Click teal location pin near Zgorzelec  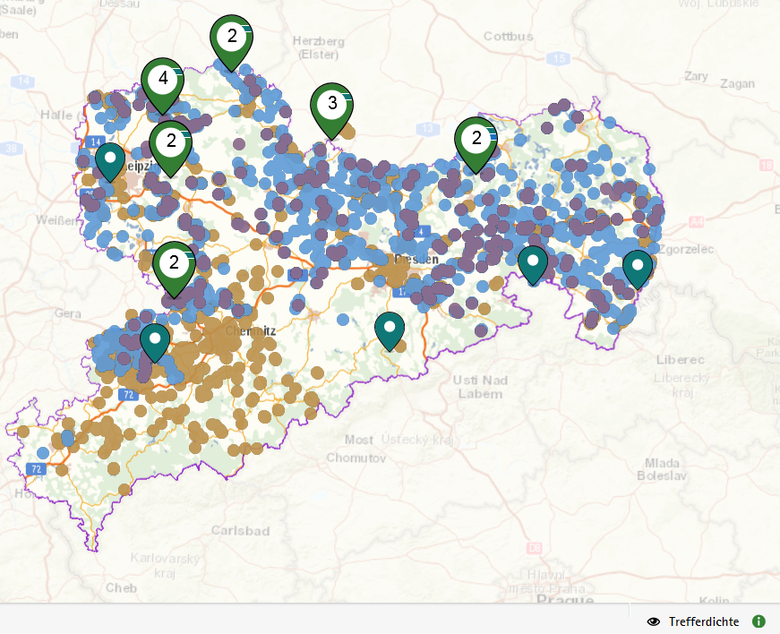point(637,267)
